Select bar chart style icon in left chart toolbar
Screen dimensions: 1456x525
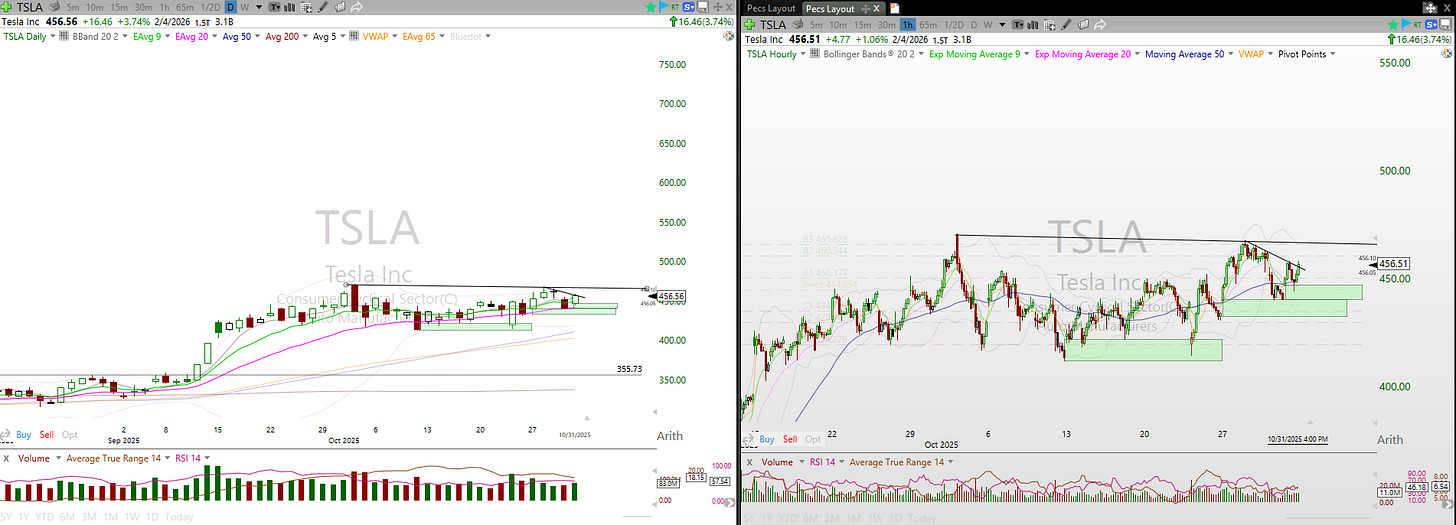(x=290, y=7)
